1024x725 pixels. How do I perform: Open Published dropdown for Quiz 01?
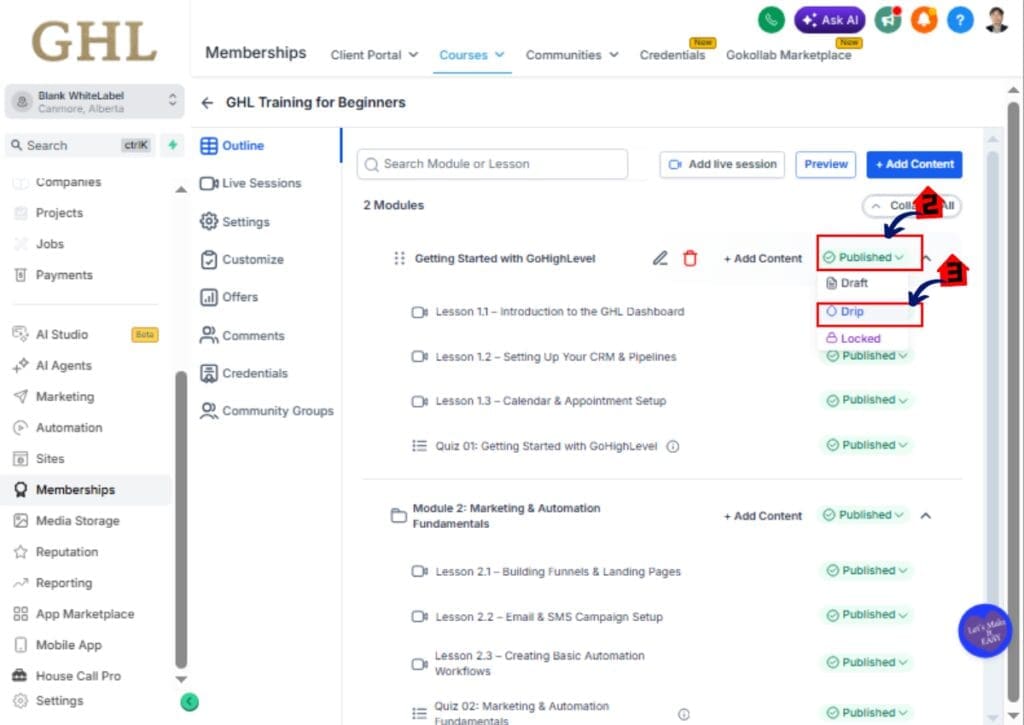[867, 445]
